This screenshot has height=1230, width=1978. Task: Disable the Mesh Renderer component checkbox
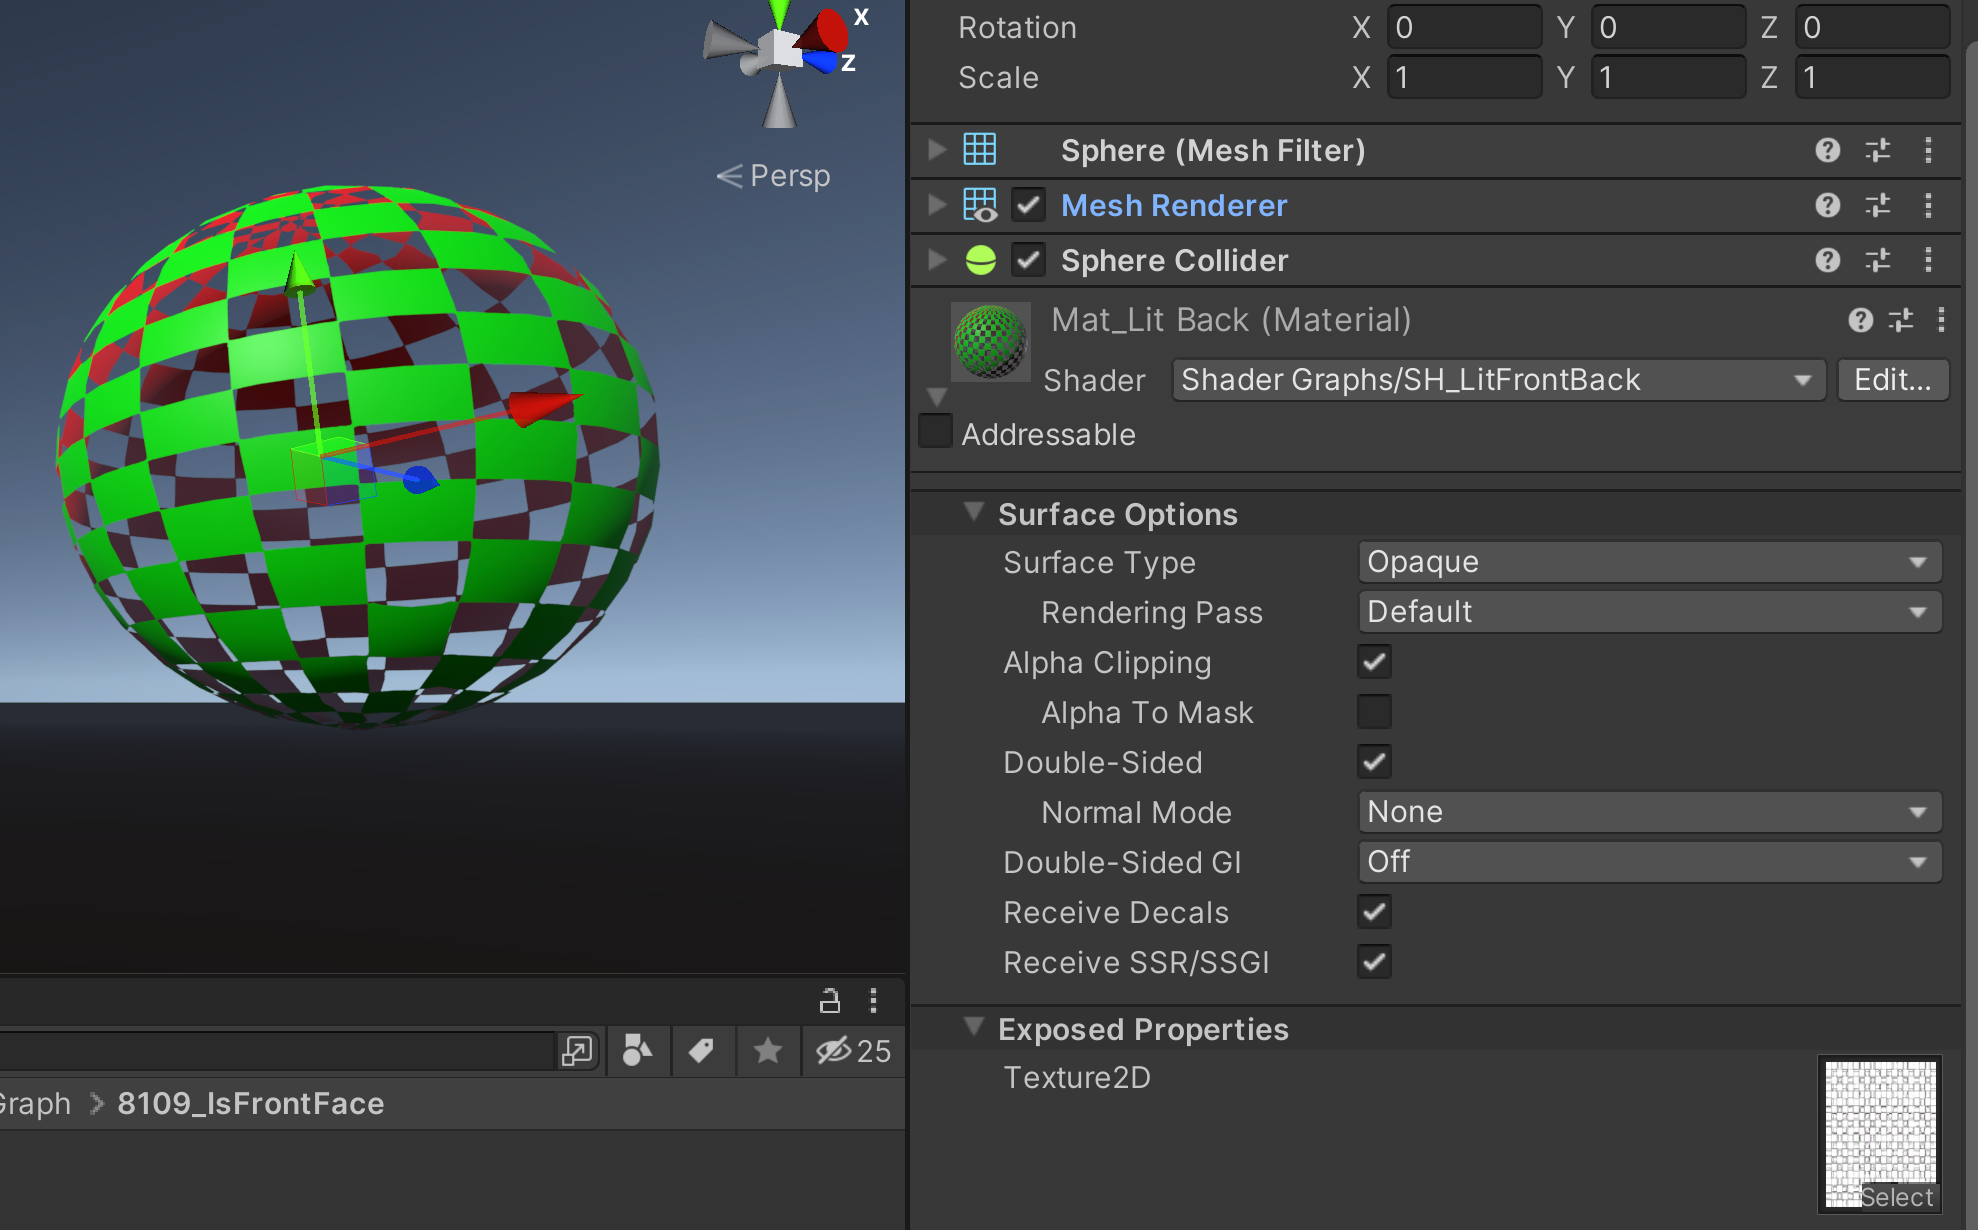click(x=1028, y=205)
